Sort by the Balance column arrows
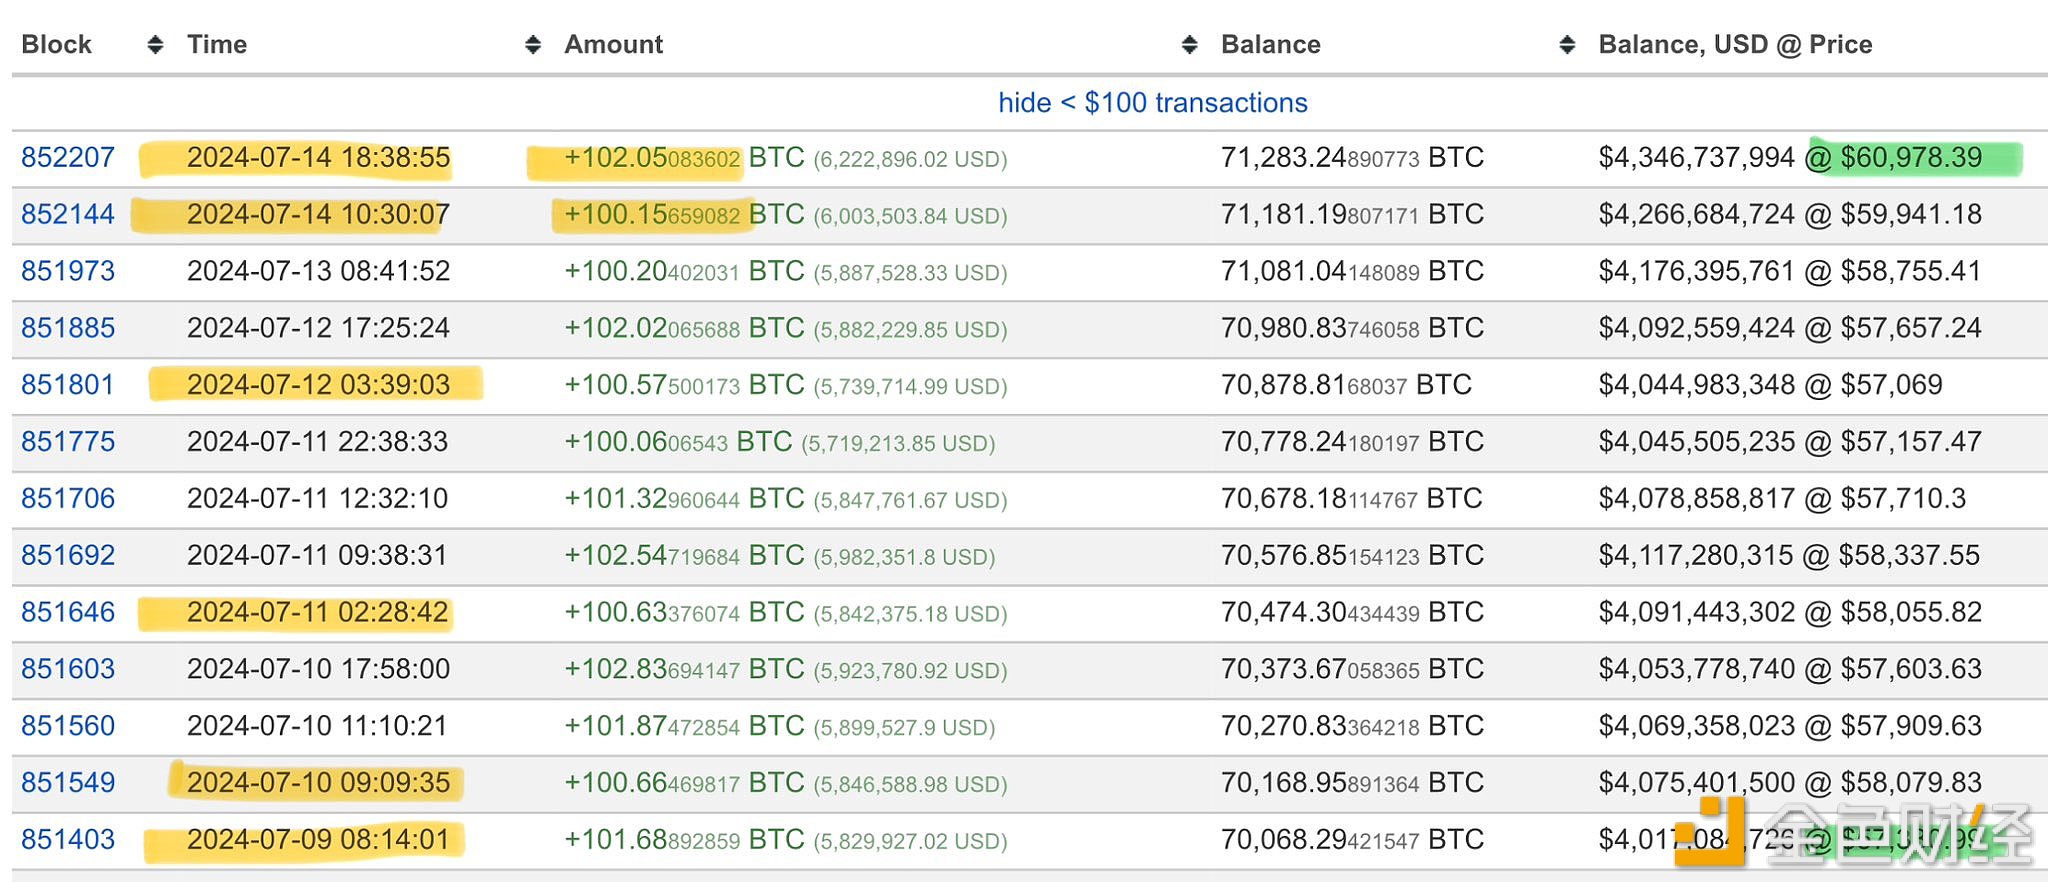This screenshot has width=2048, height=882. [x=1567, y=45]
